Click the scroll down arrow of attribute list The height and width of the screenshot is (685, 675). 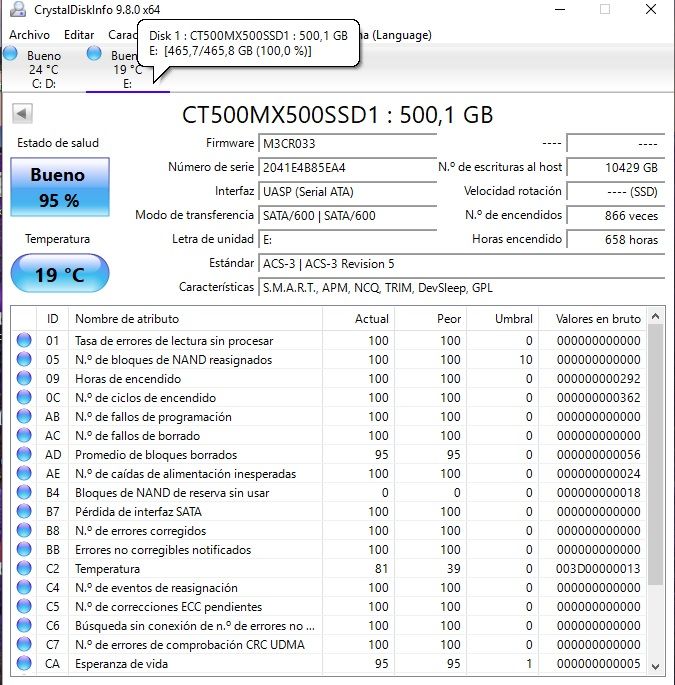(x=655, y=667)
